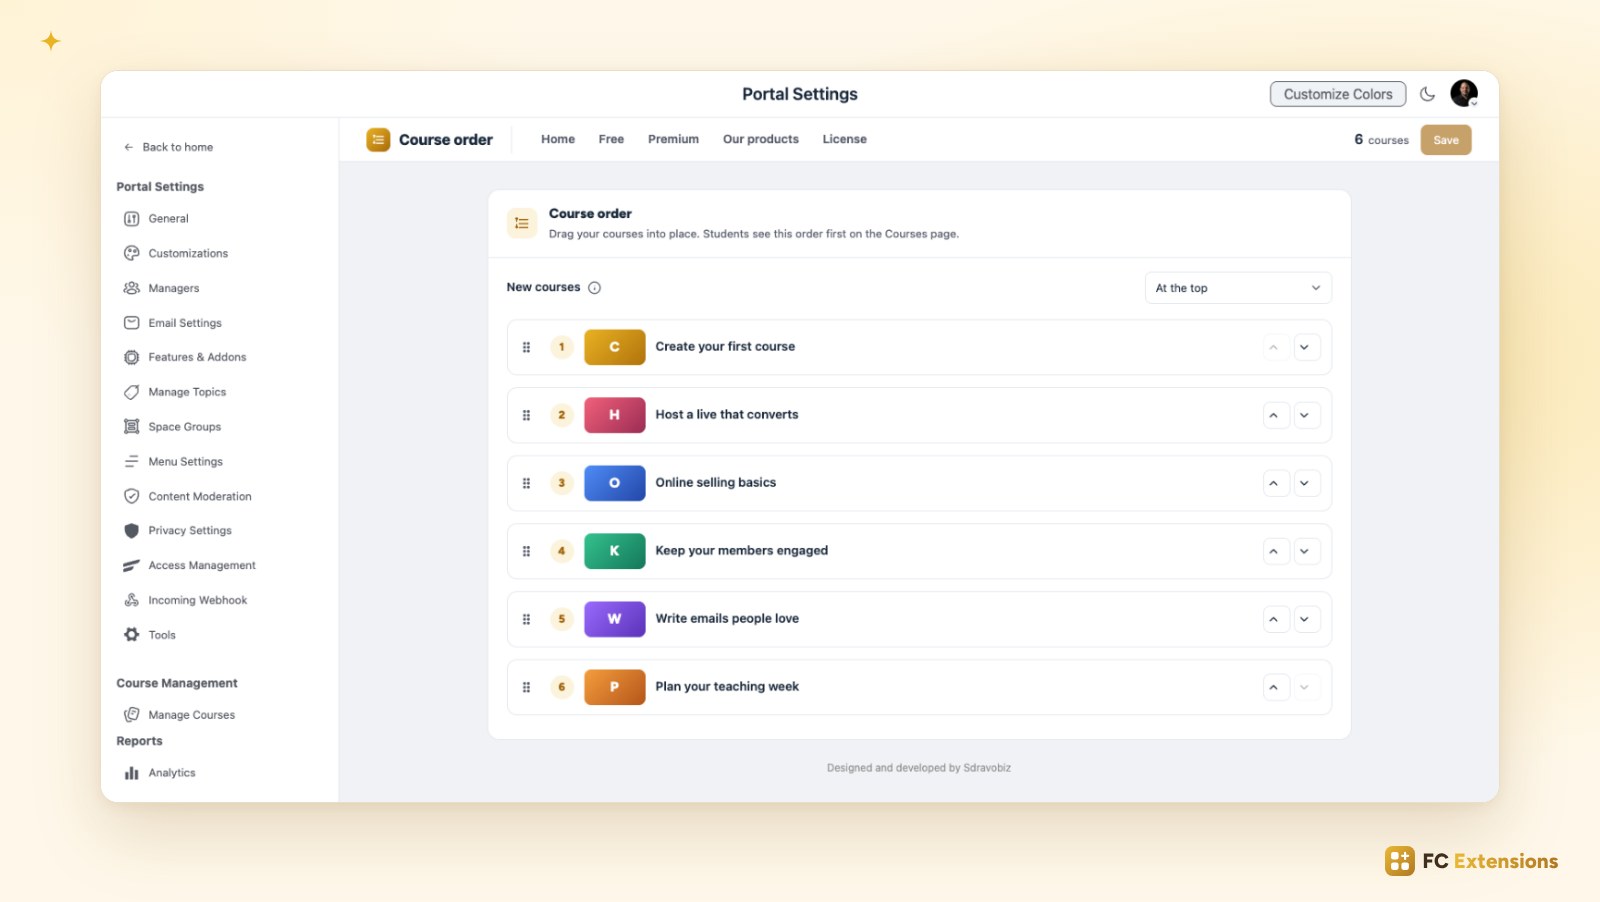The height and width of the screenshot is (902, 1600).
Task: Move Host a live that converts up
Action: [1275, 415]
